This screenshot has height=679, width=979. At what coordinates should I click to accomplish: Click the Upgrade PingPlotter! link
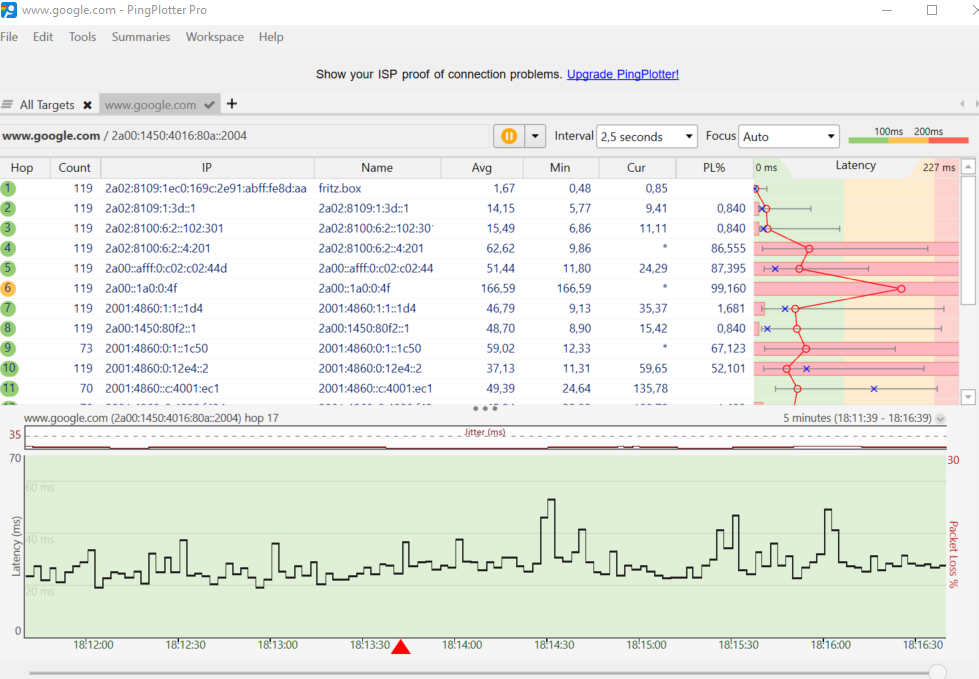(x=622, y=74)
